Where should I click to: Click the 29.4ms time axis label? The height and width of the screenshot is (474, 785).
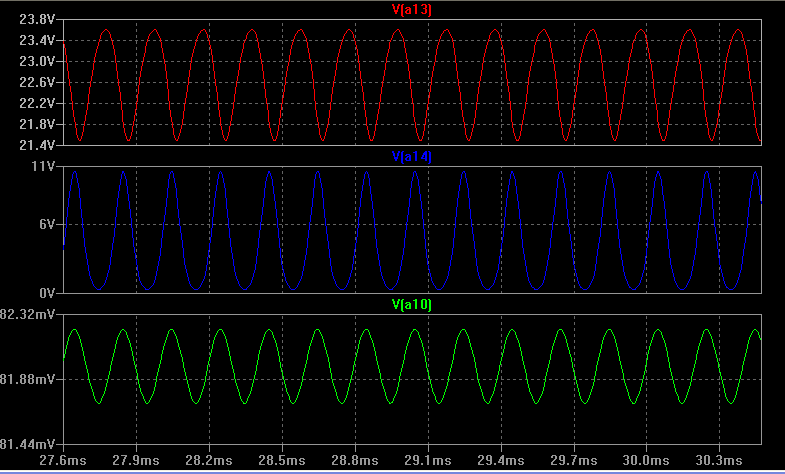click(x=501, y=460)
